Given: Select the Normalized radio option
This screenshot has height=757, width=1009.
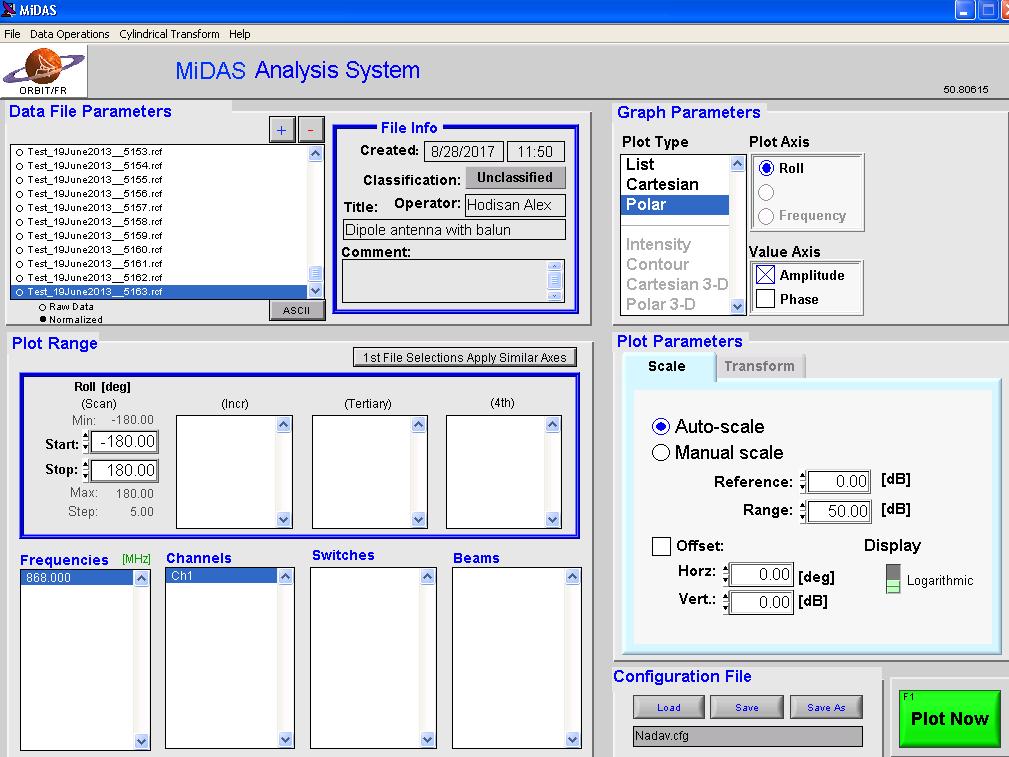Looking at the screenshot, I should coord(43,319).
